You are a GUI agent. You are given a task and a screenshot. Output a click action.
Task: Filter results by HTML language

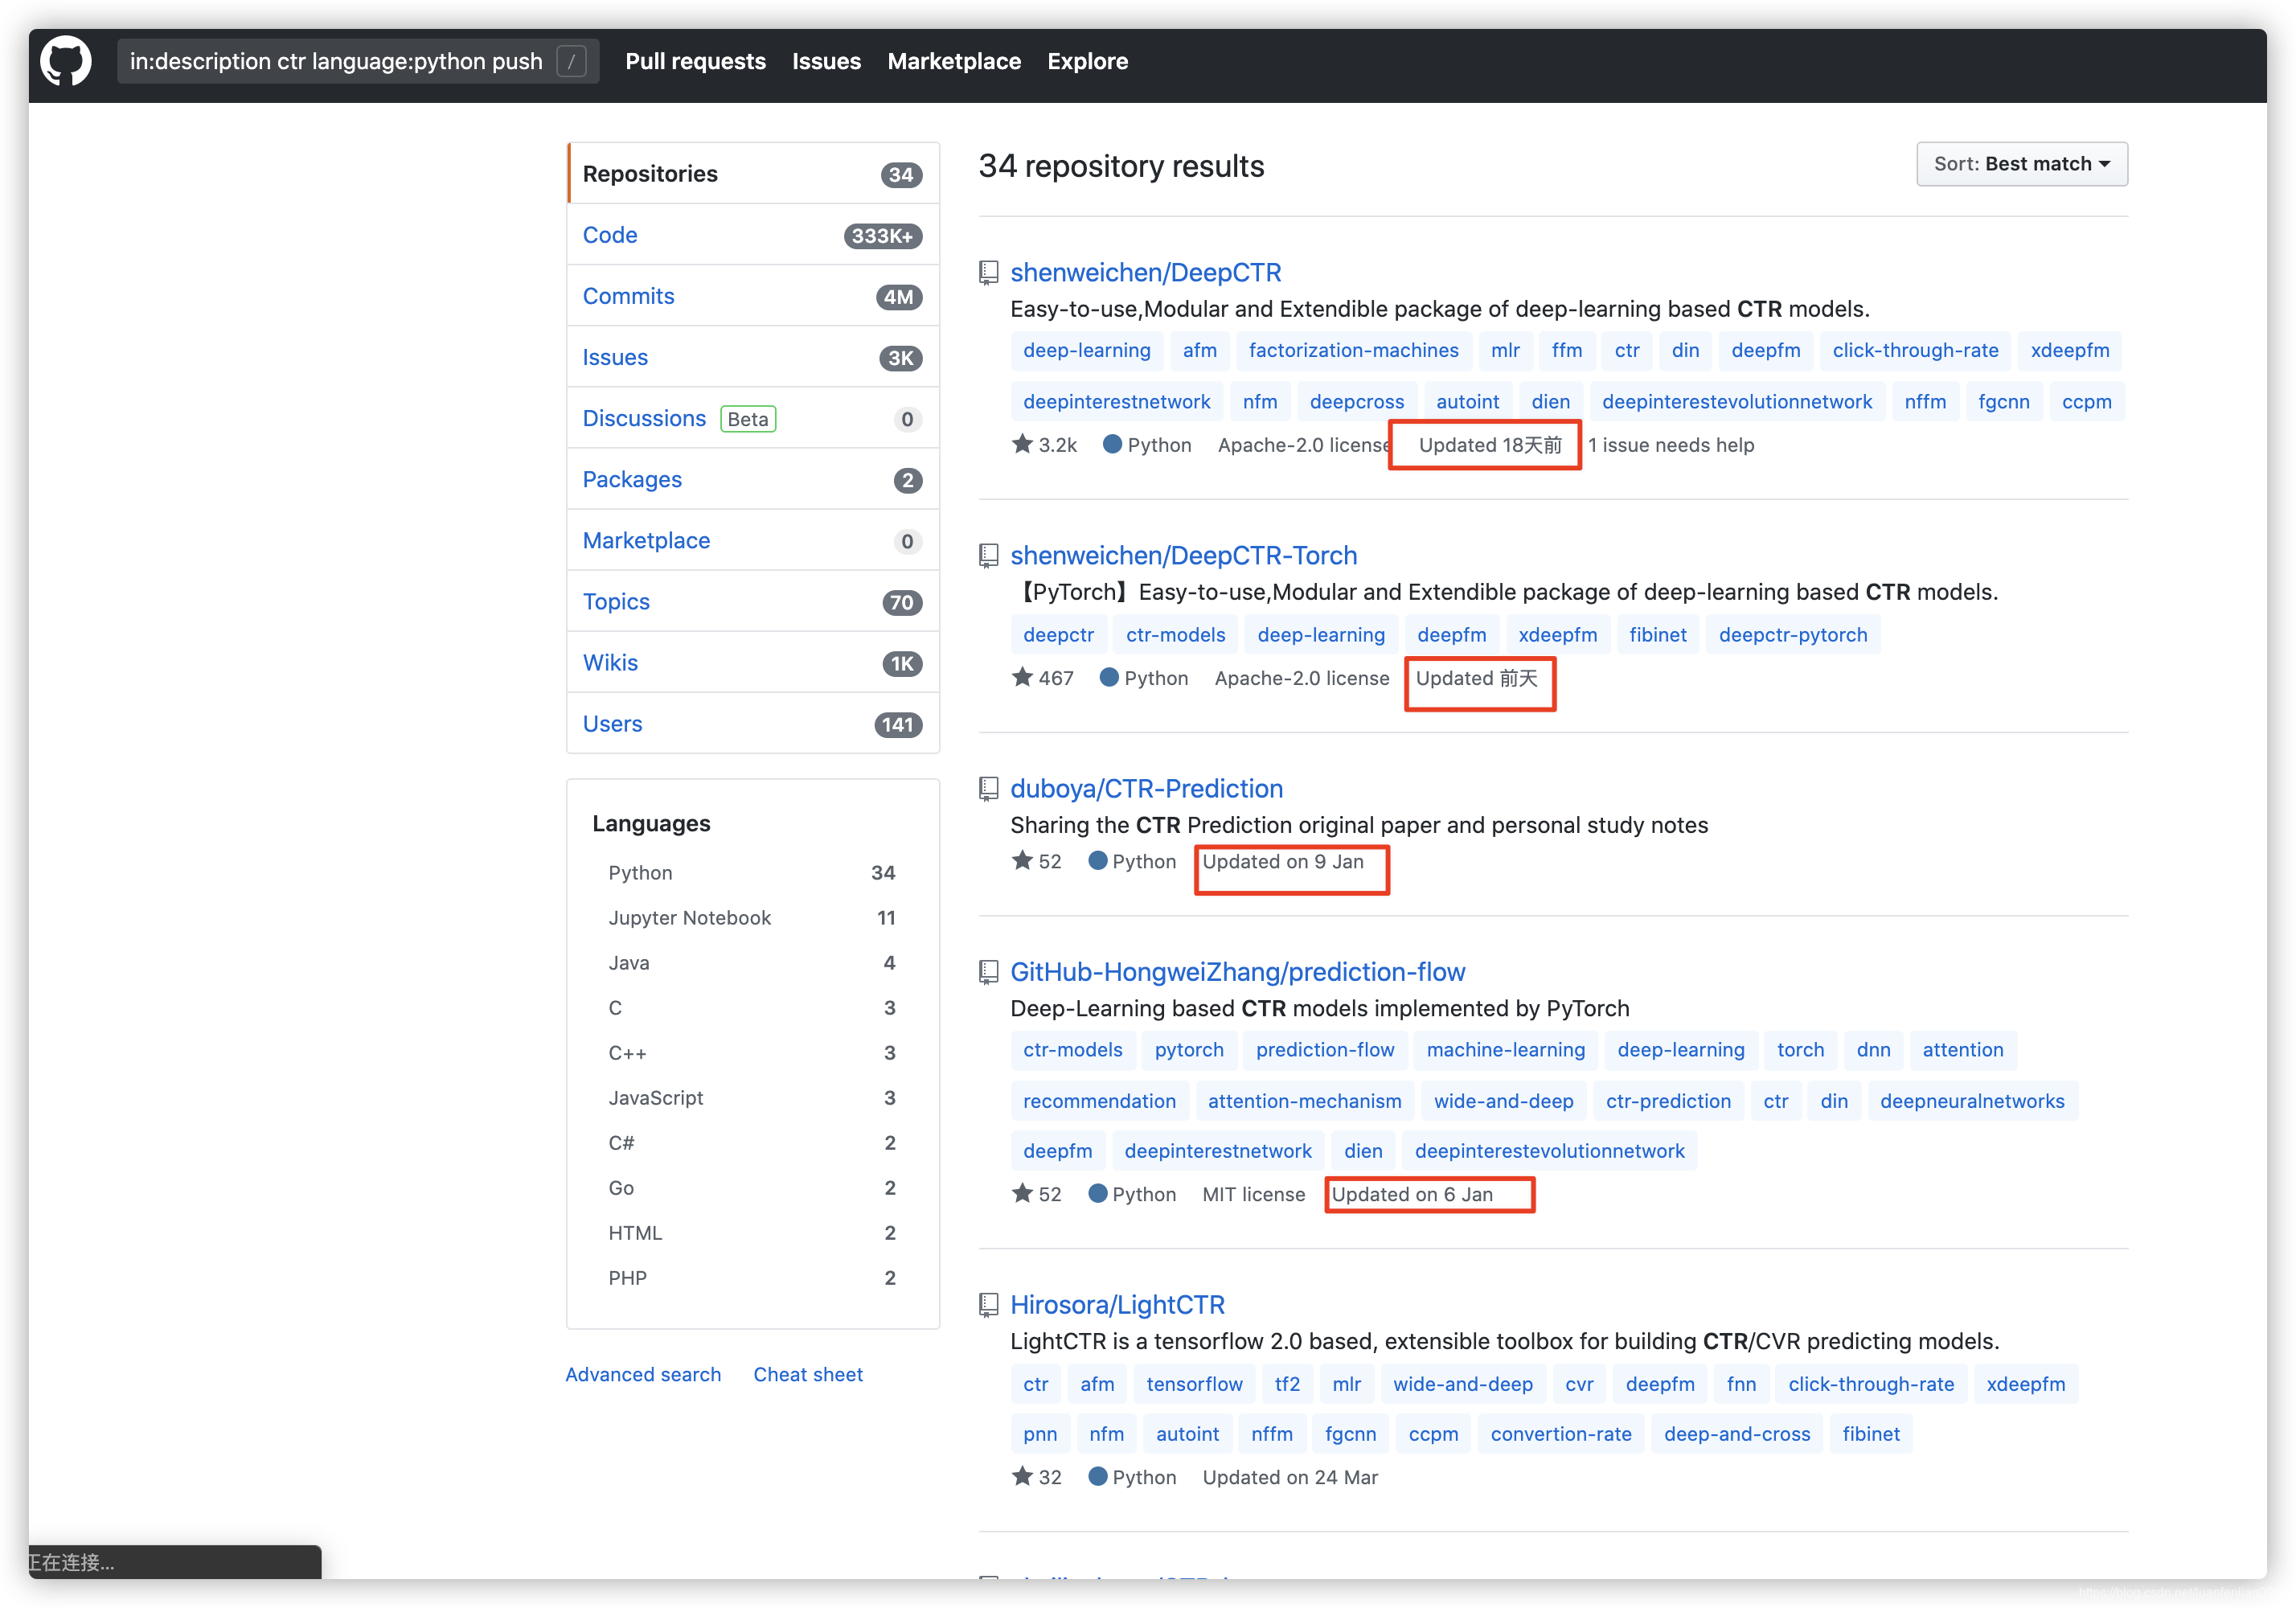tap(752, 1233)
